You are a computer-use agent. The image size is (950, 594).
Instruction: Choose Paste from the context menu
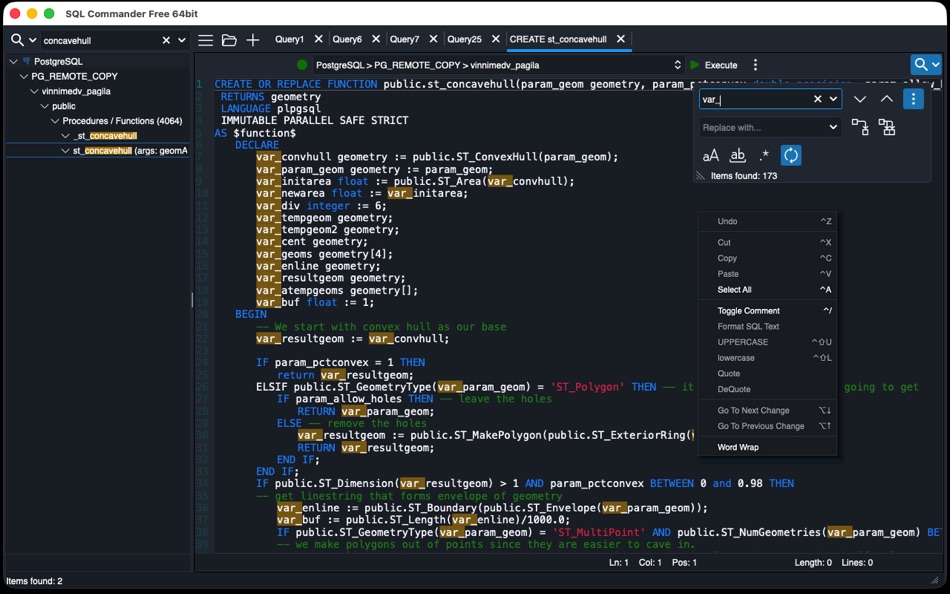(767, 274)
